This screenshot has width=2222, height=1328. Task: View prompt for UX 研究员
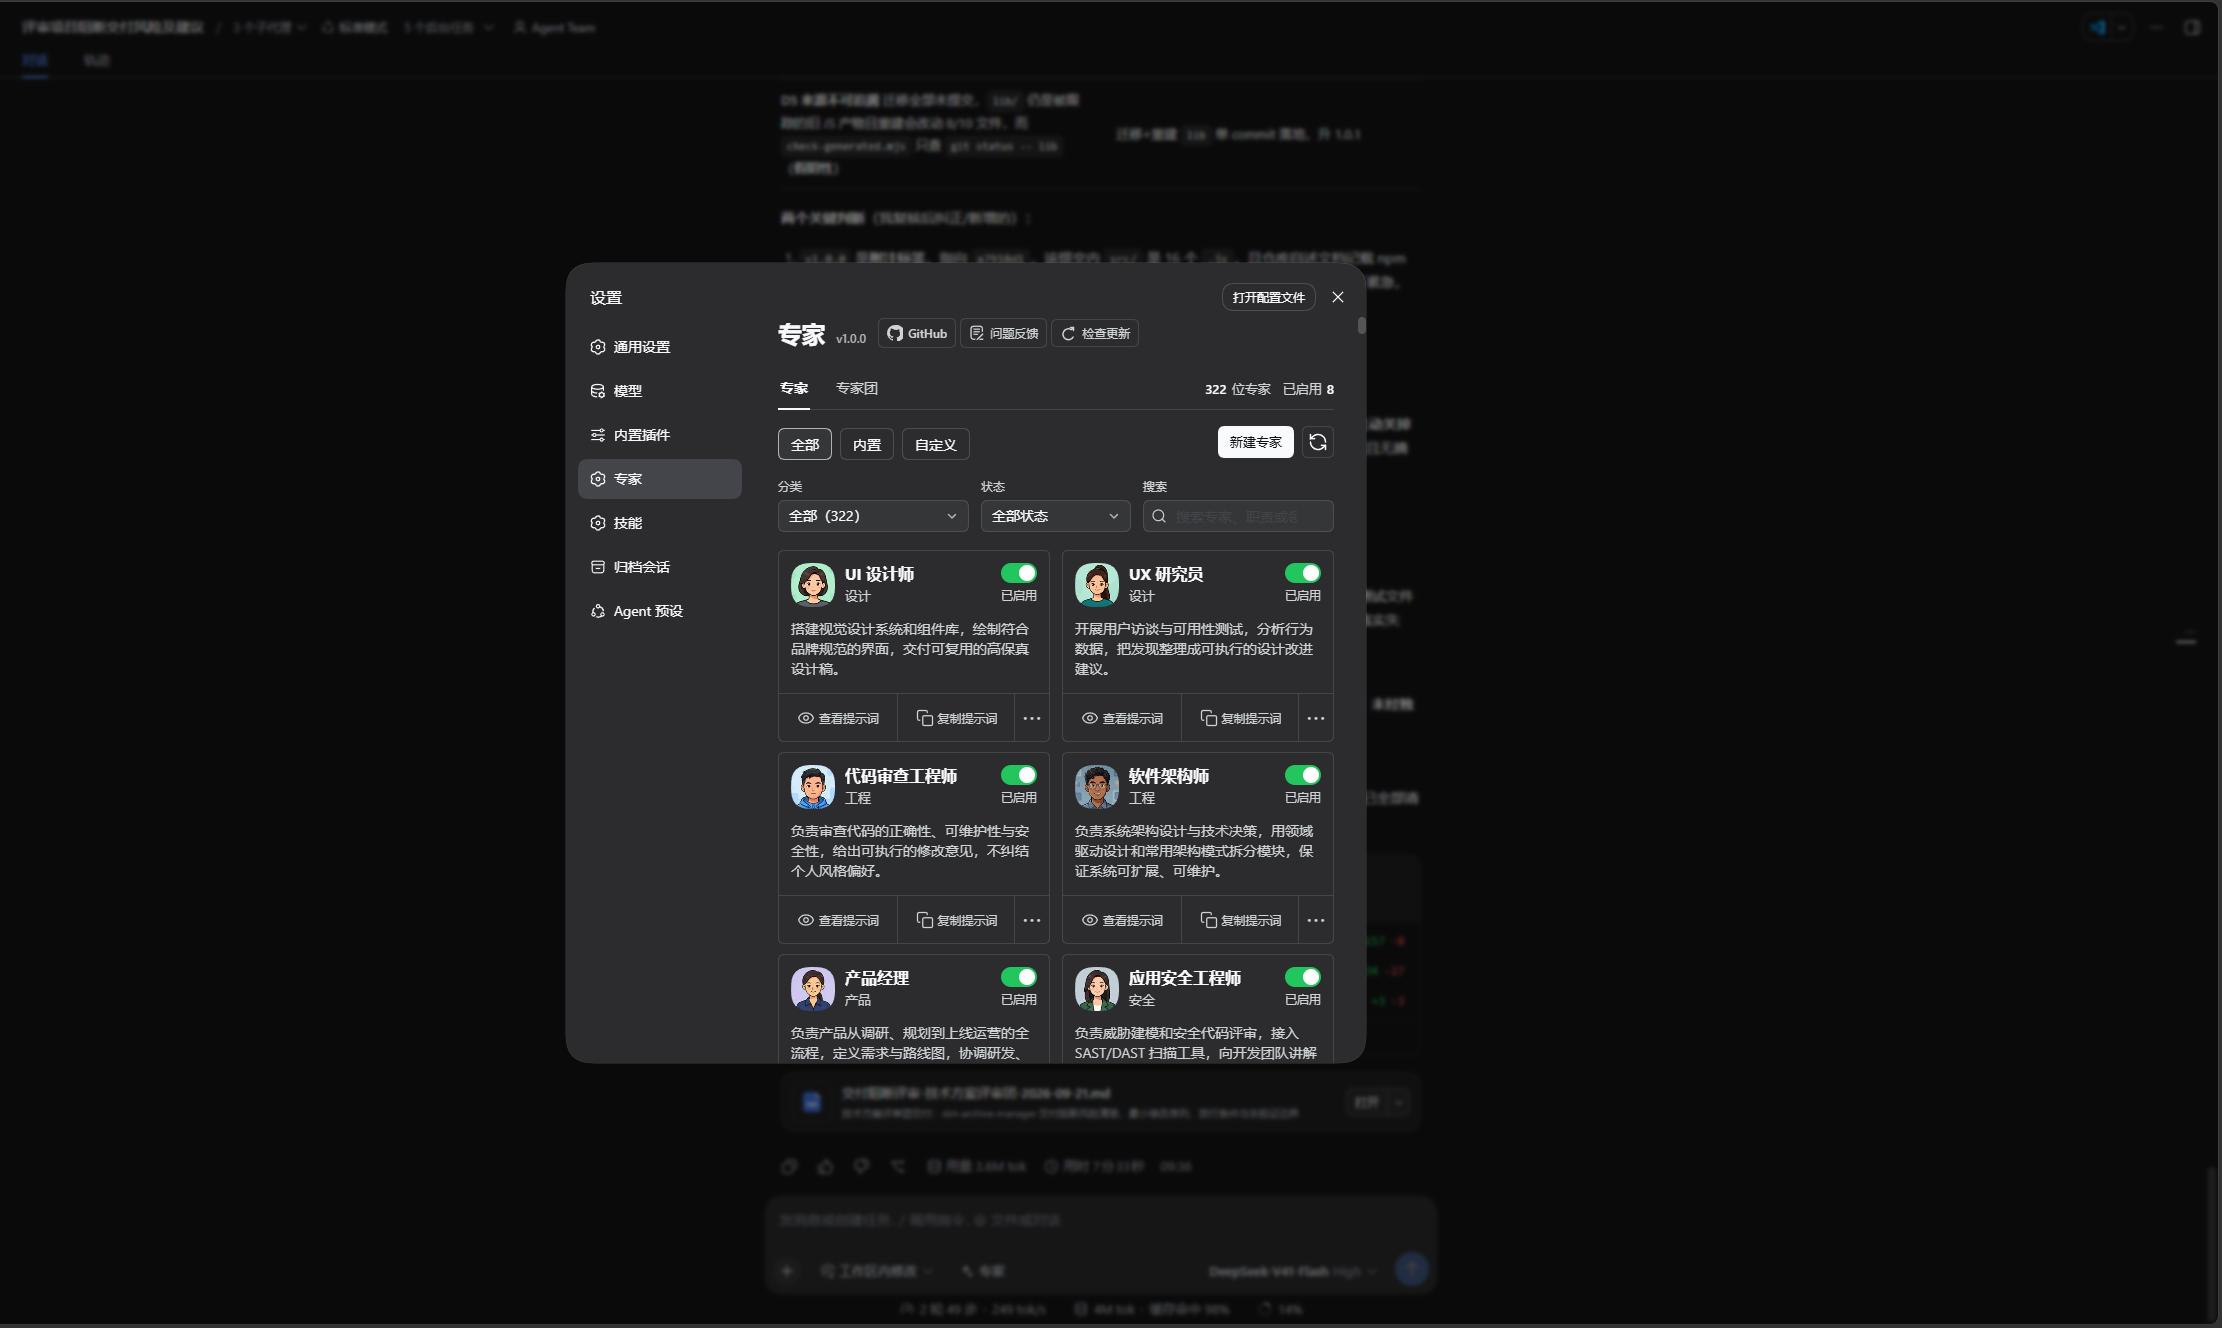(x=1122, y=718)
